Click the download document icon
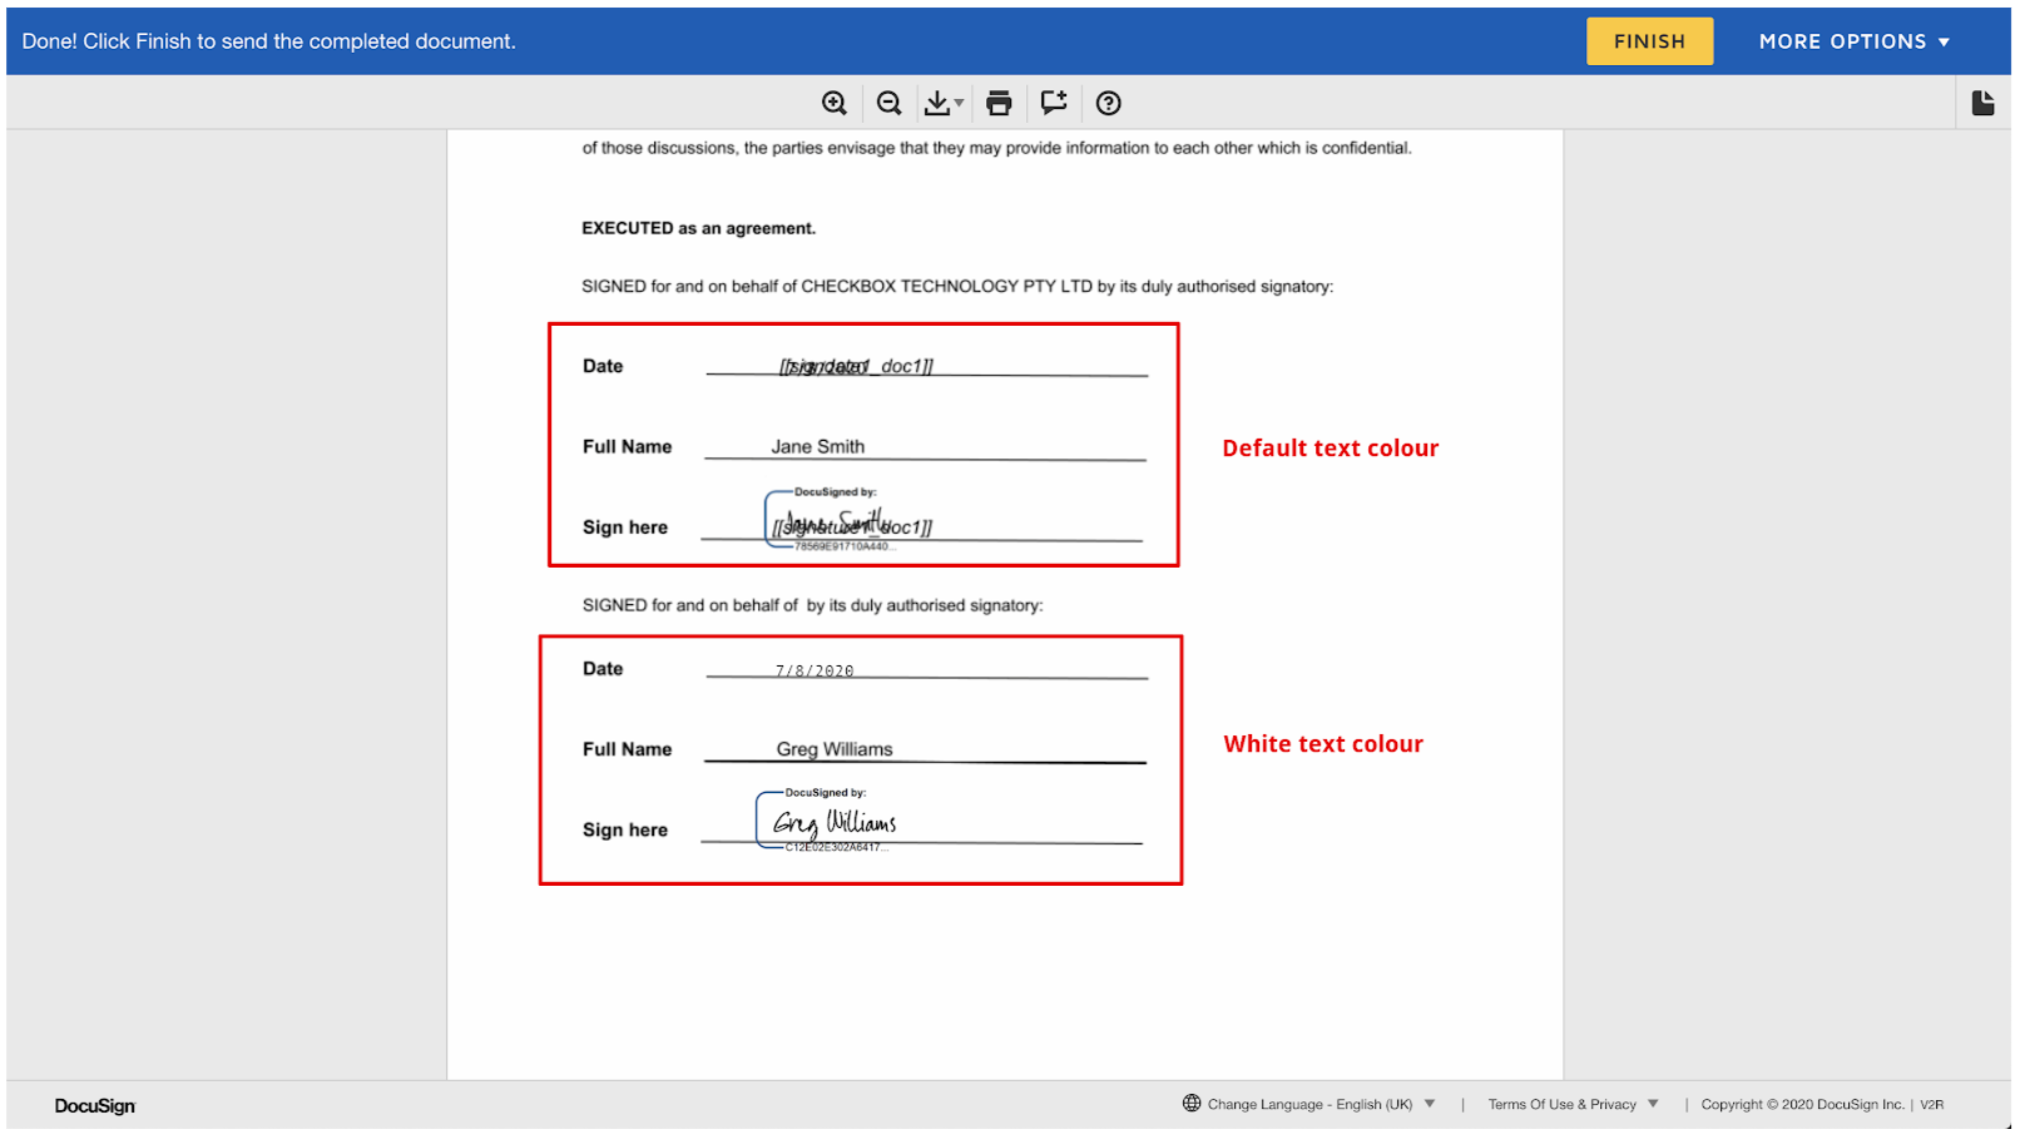Viewport: 2020px width, 1138px height. [x=937, y=103]
